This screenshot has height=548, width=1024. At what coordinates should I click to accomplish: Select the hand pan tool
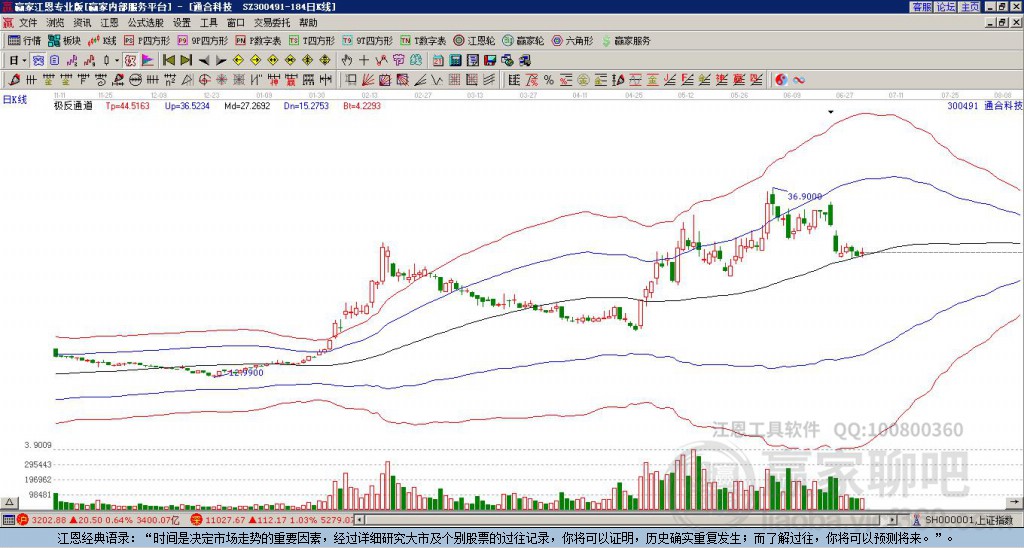pyautogui.click(x=346, y=61)
